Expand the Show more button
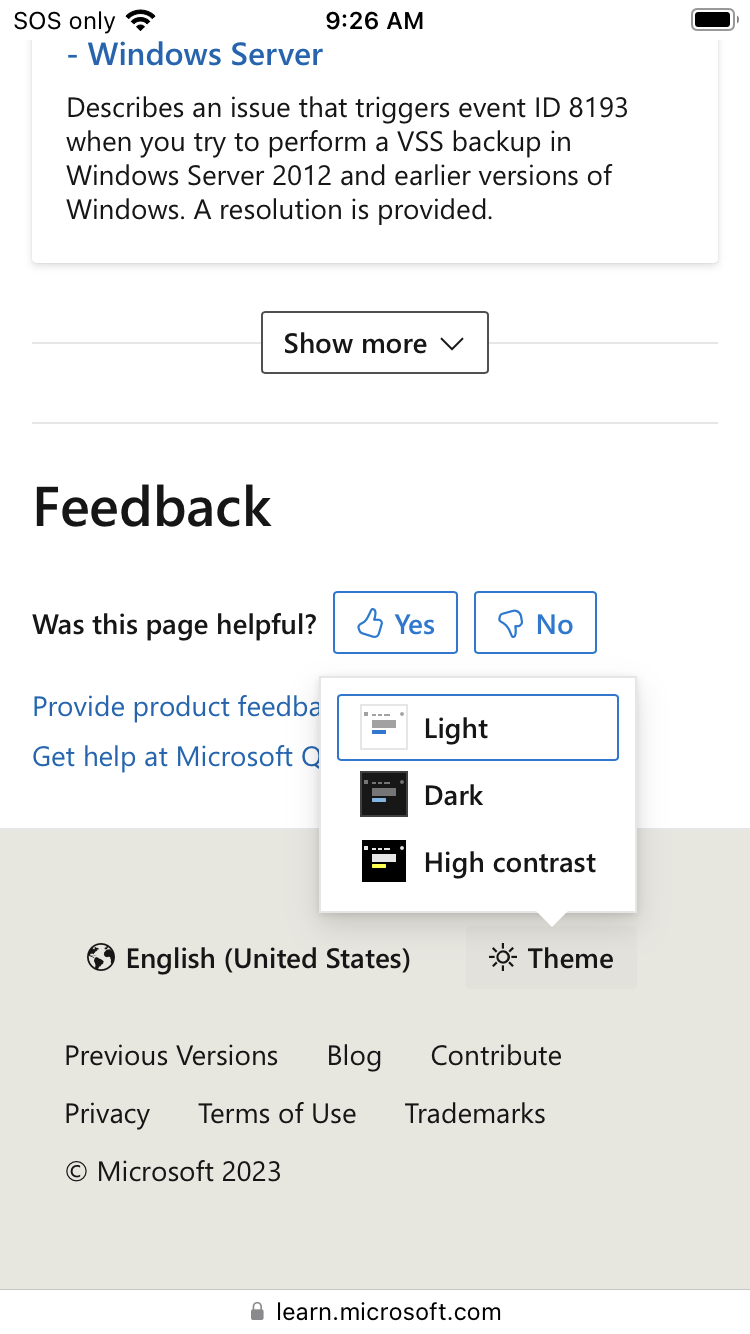Image resolution: width=750 pixels, height=1334 pixels. pos(375,343)
